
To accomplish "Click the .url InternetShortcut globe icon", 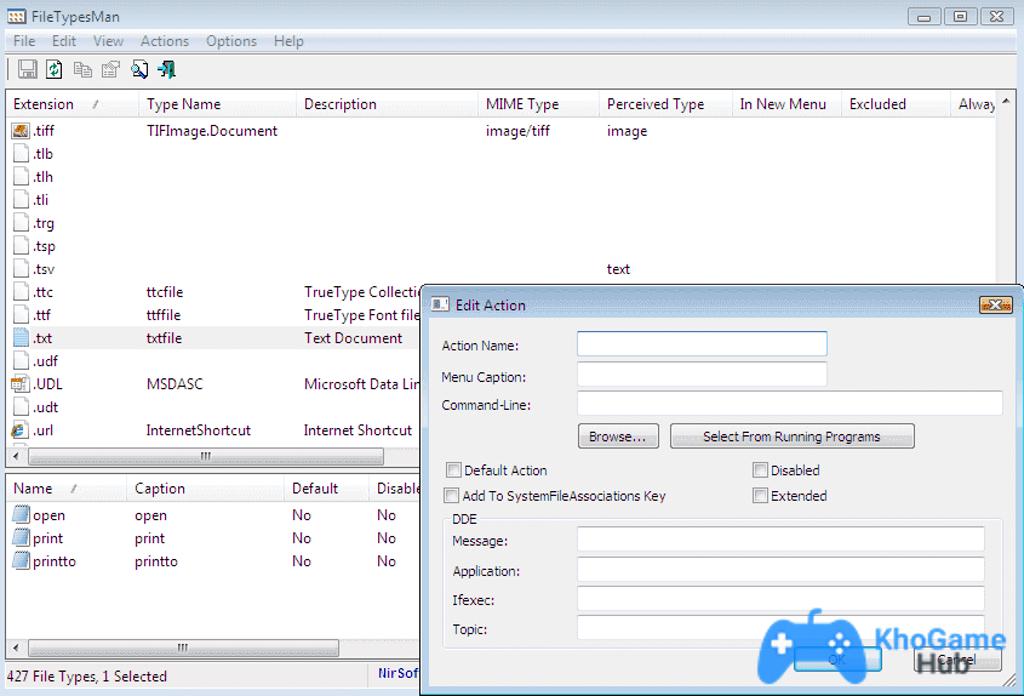I will (21, 430).
